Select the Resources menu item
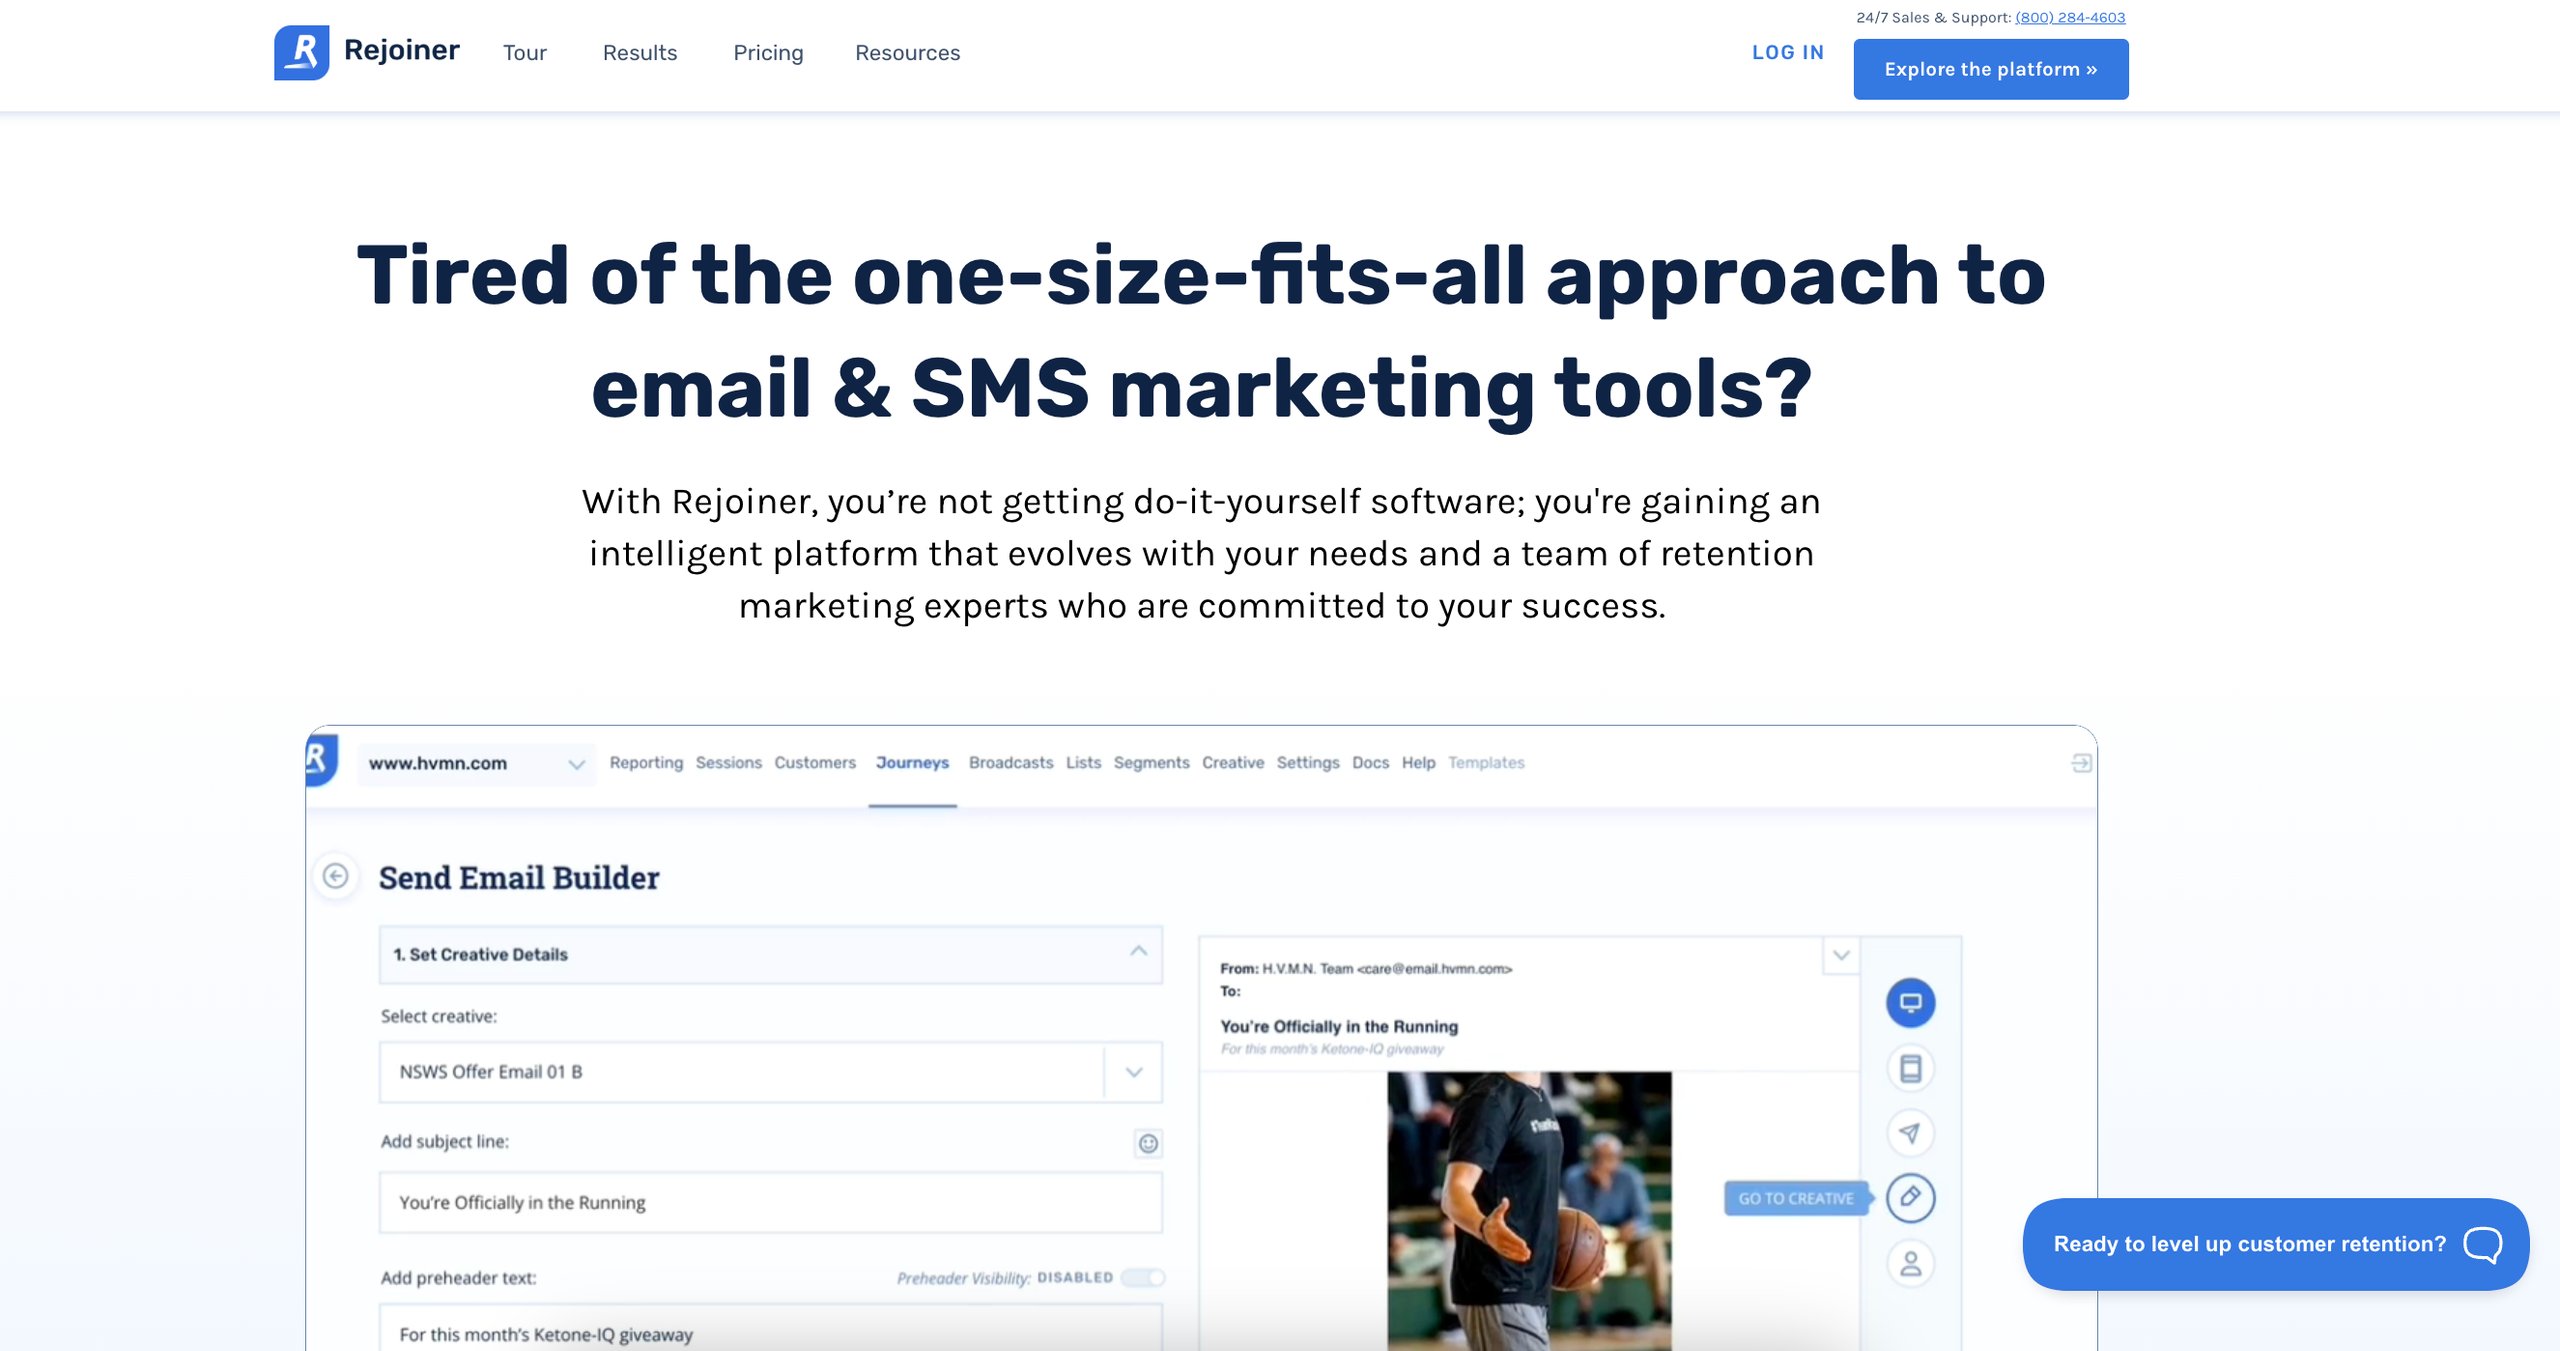Screen dimensions: 2560x1351 click(x=908, y=52)
